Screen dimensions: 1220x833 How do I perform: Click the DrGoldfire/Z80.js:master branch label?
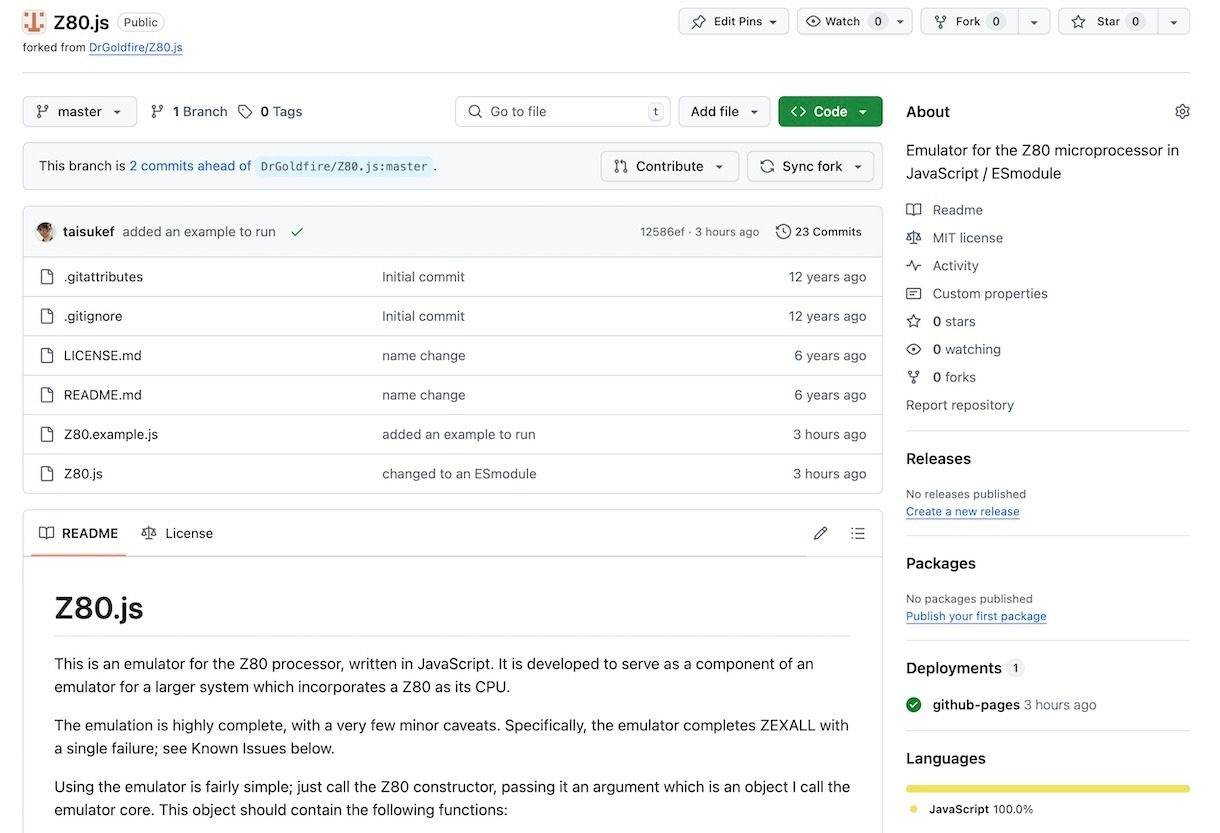click(344, 167)
